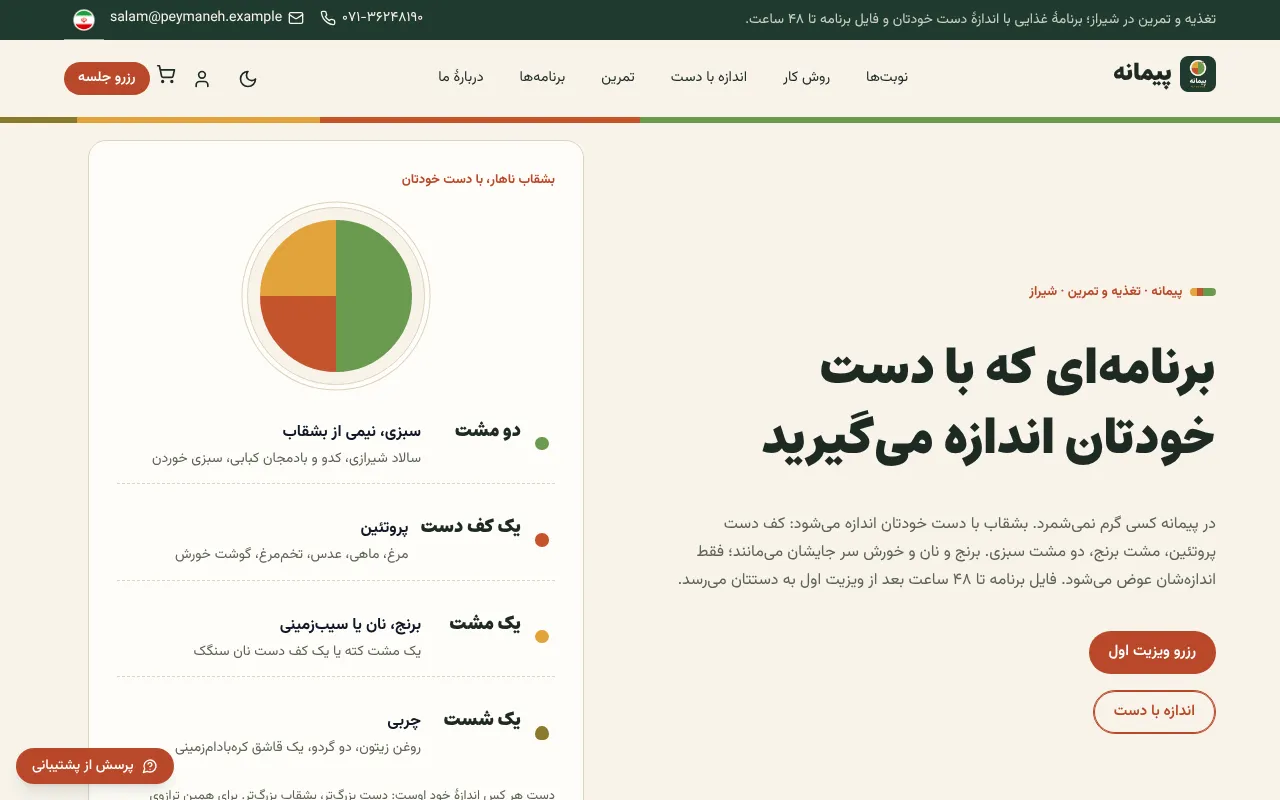Click the olive dot beside یک شست
1280x800 pixels.
(x=542, y=734)
